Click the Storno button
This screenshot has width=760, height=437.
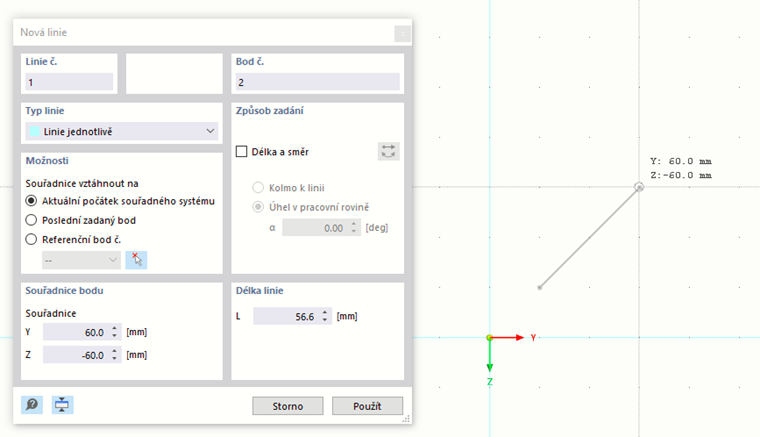[287, 406]
